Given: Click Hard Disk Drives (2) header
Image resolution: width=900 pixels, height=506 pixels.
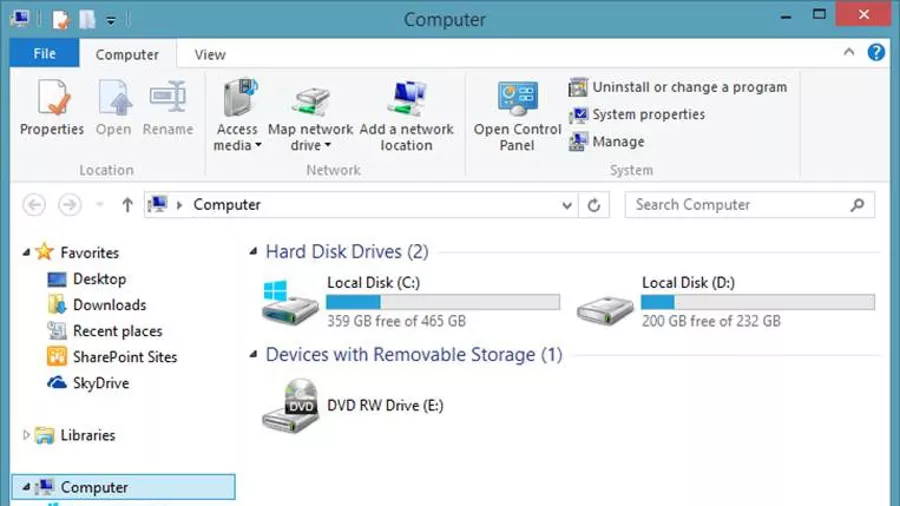Looking at the screenshot, I should 347,251.
